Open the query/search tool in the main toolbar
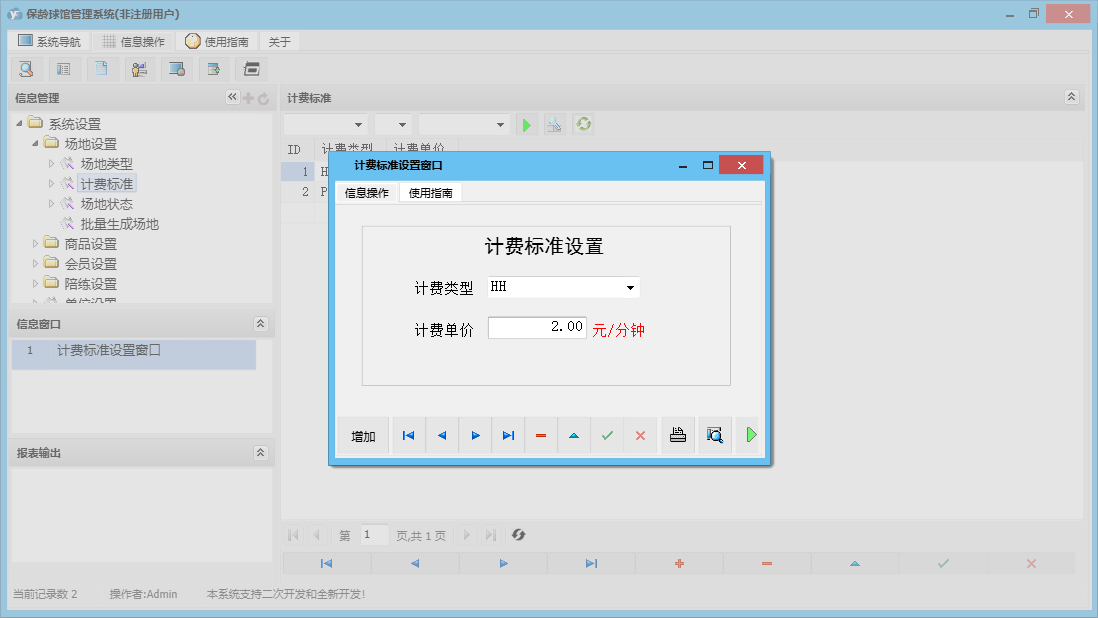Screen dimensions: 1098x618 (x=25, y=68)
